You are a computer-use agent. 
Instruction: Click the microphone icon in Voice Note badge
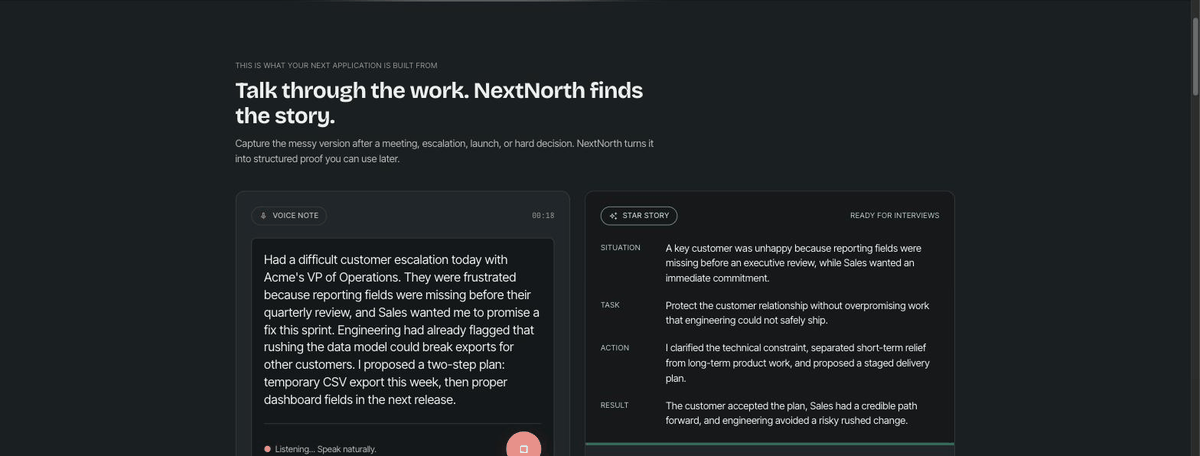point(264,215)
